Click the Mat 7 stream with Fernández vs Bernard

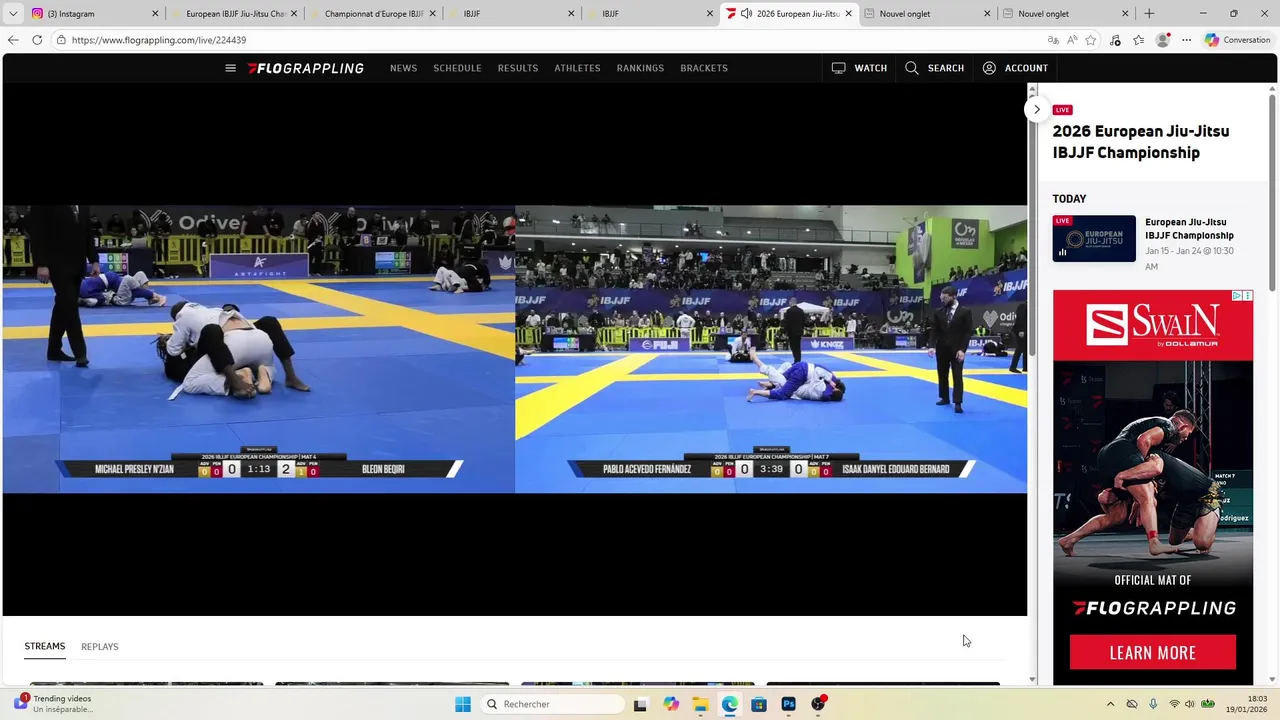pos(771,349)
